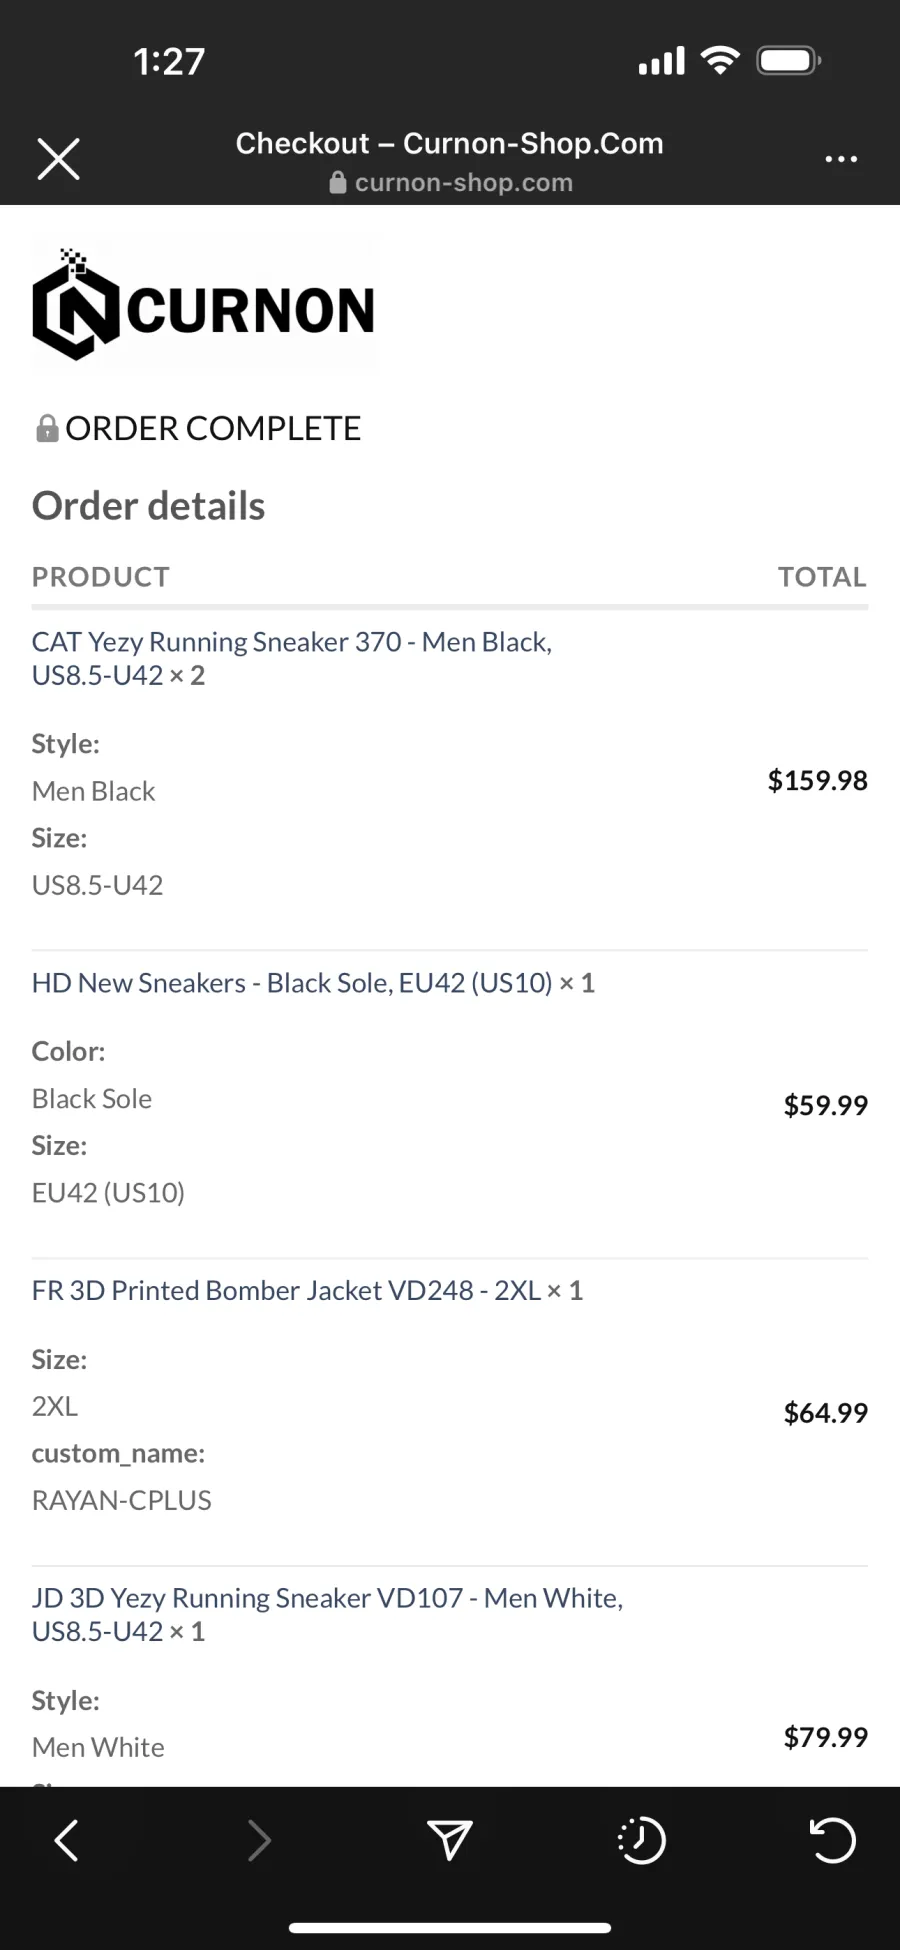Tap the Checkout – Curnon-Shop.Com page title
This screenshot has width=900, height=1950.
coord(450,143)
